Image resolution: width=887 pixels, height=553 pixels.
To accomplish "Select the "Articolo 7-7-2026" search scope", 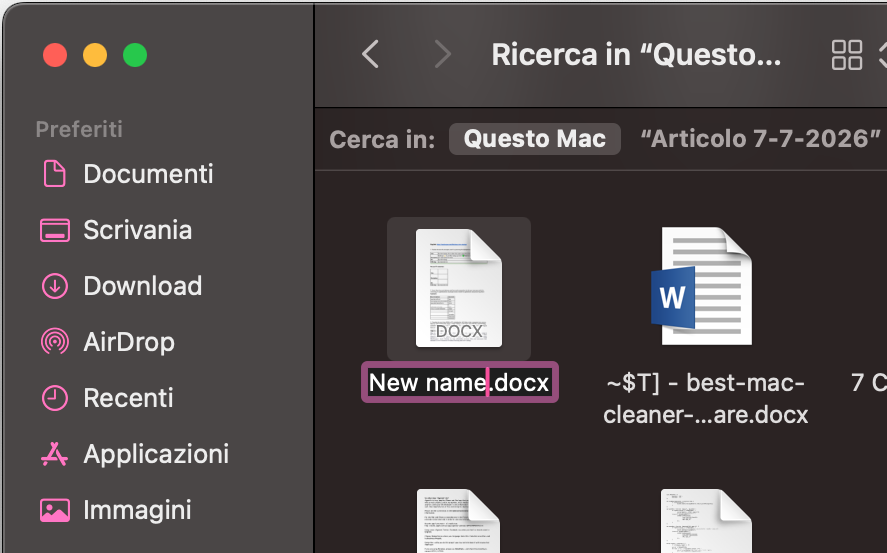I will point(760,139).
